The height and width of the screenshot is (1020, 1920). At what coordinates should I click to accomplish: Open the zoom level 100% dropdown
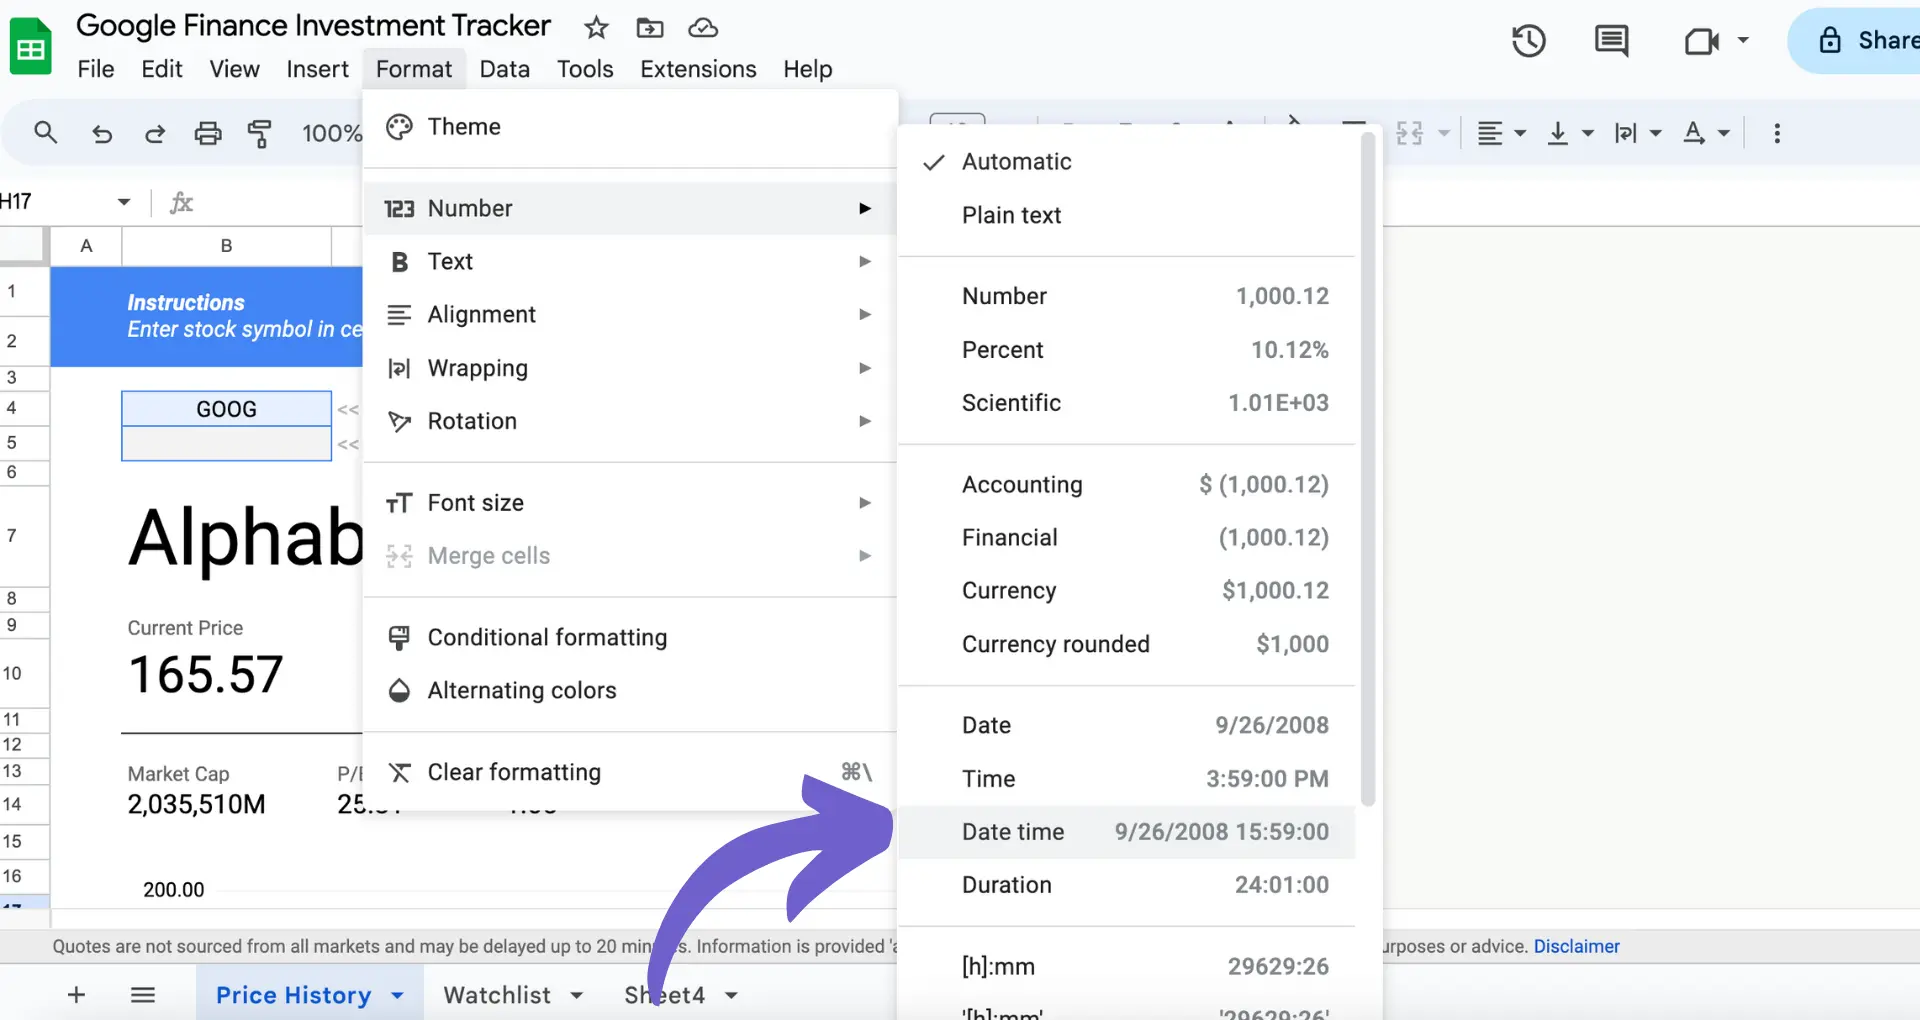tap(331, 133)
